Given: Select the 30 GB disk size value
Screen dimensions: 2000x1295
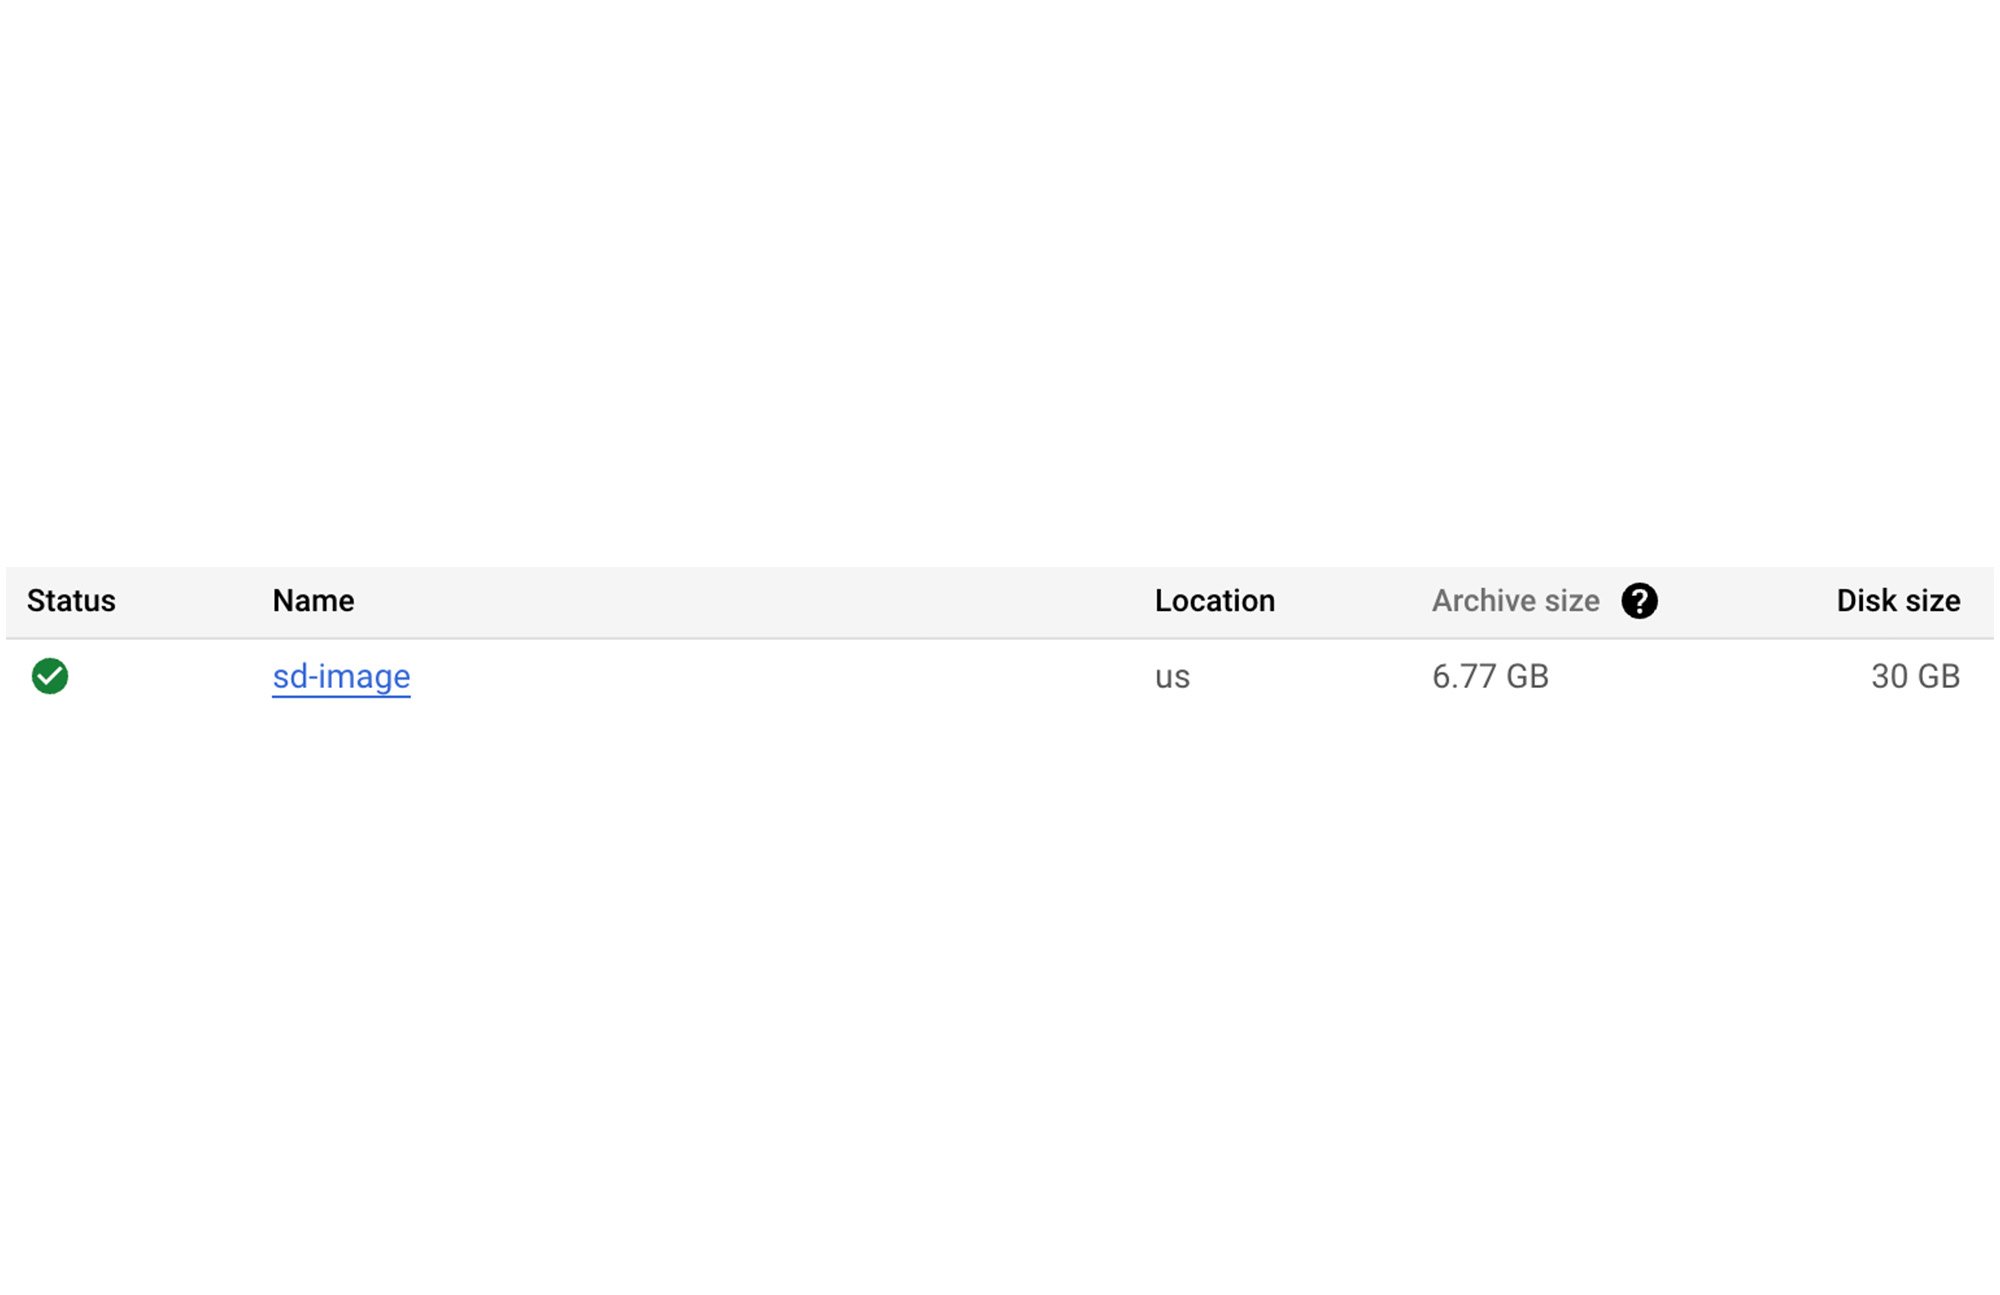Looking at the screenshot, I should click(1915, 677).
